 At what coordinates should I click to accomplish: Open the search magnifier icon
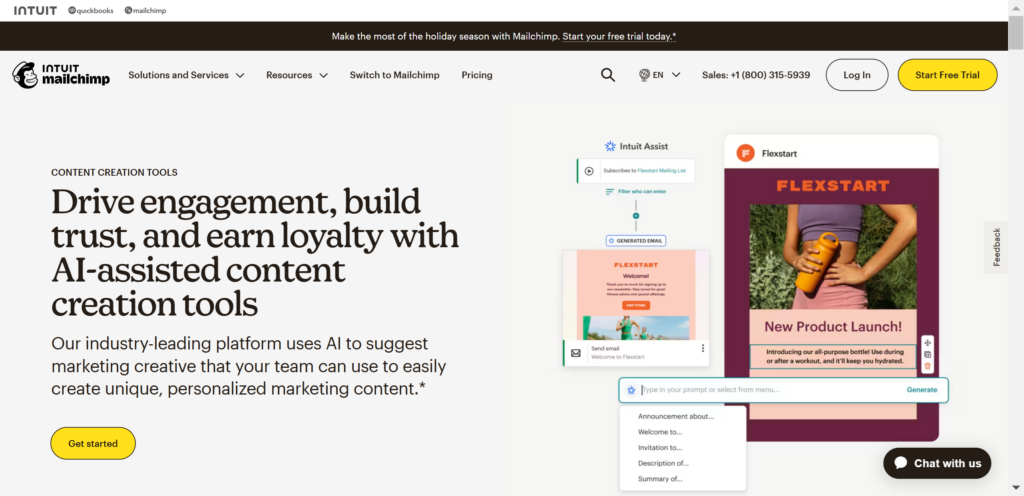coord(608,75)
